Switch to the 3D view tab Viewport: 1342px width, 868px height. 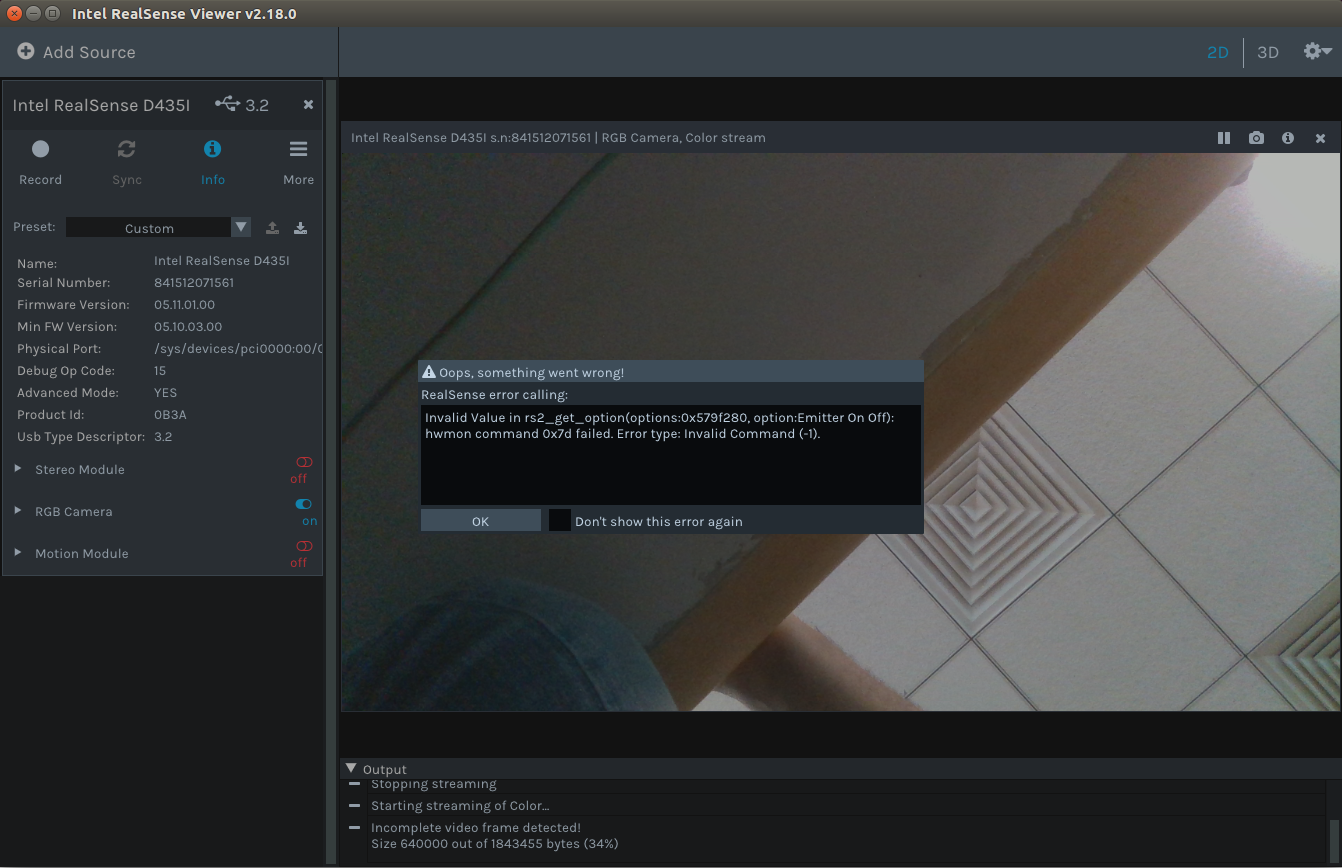[x=1267, y=51]
